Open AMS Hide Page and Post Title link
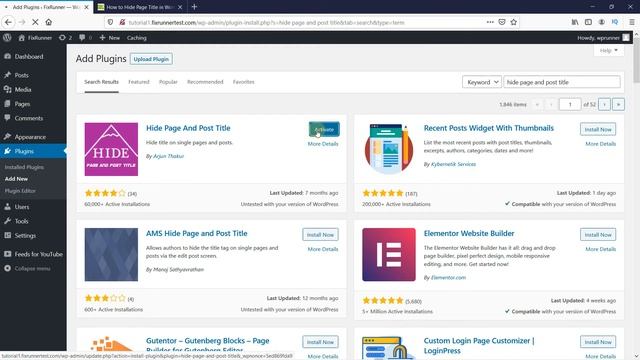 coord(197,233)
